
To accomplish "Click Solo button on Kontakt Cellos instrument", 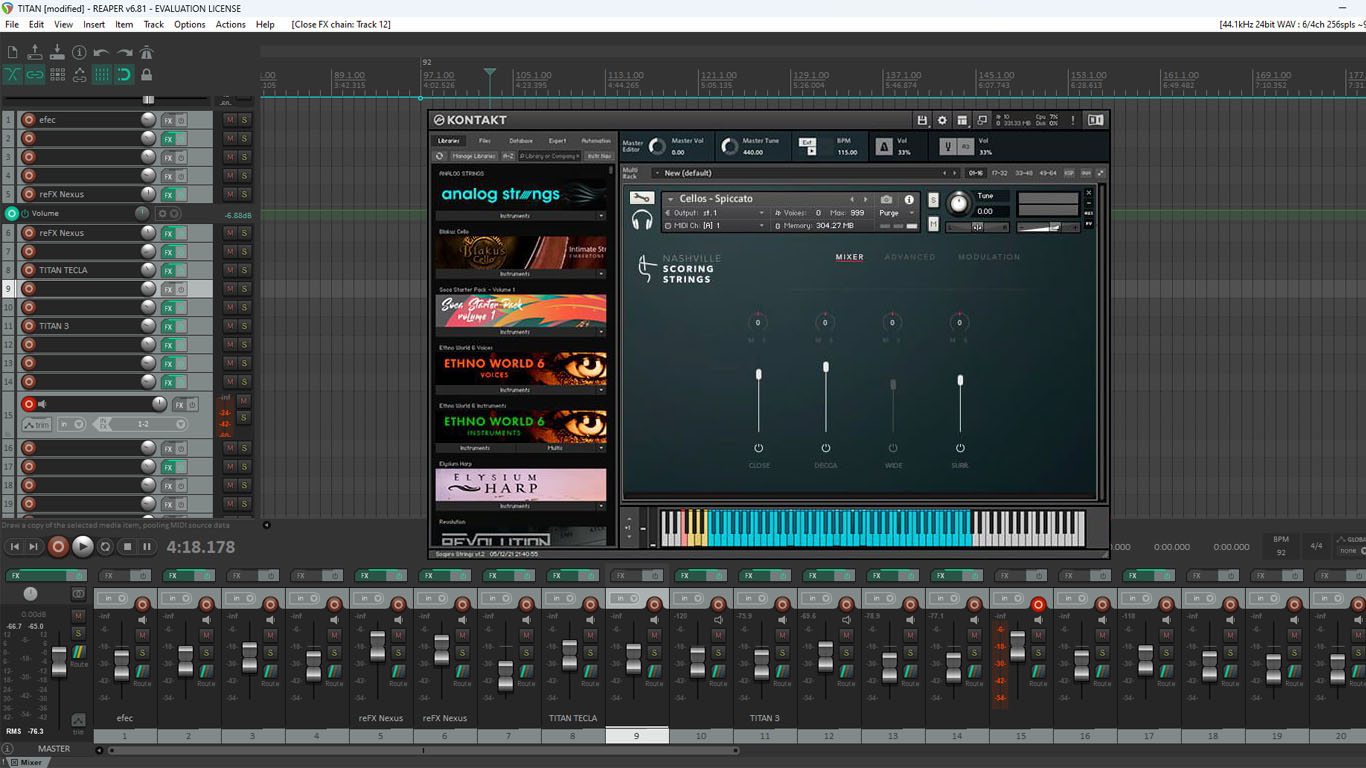I will tap(933, 200).
